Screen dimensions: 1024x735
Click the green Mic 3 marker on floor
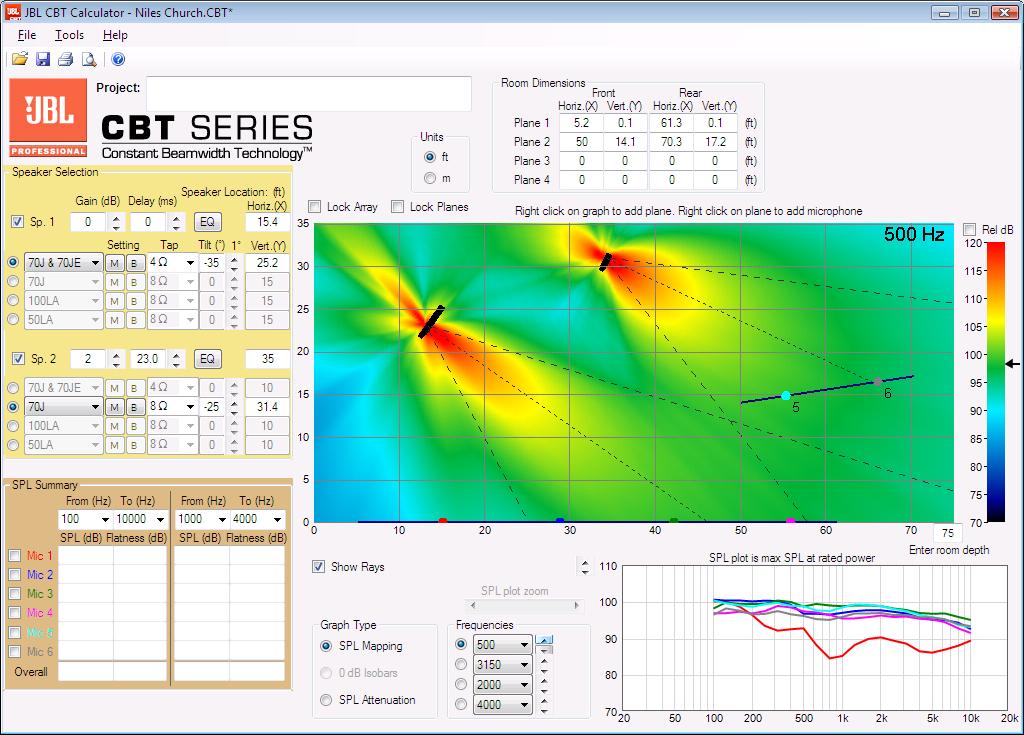pyautogui.click(x=674, y=521)
